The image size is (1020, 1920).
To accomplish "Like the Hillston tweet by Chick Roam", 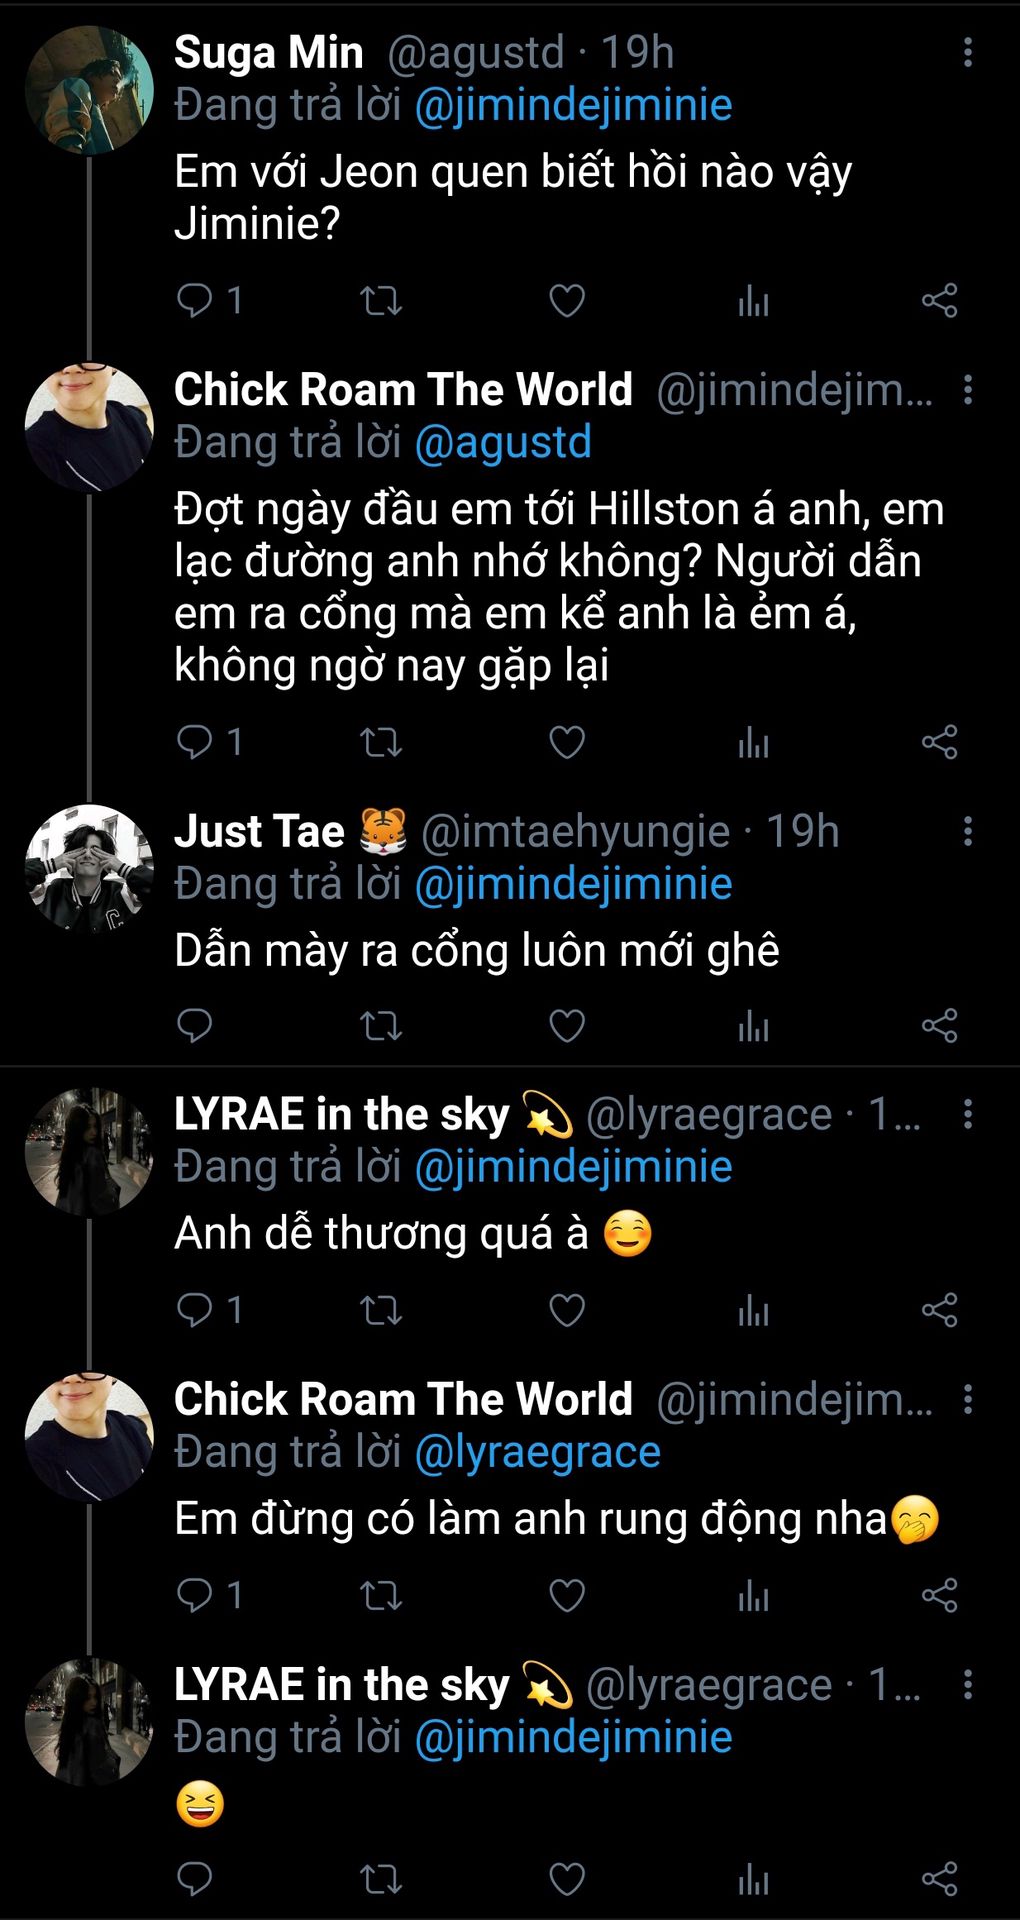I will (x=567, y=742).
